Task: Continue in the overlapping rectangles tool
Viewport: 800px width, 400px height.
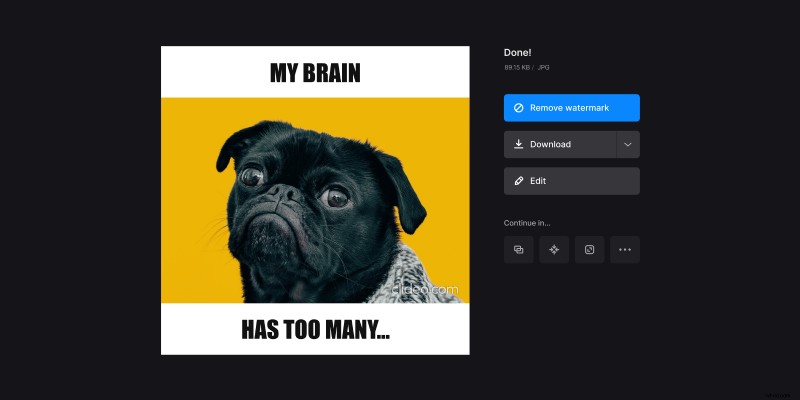Action: (518, 249)
